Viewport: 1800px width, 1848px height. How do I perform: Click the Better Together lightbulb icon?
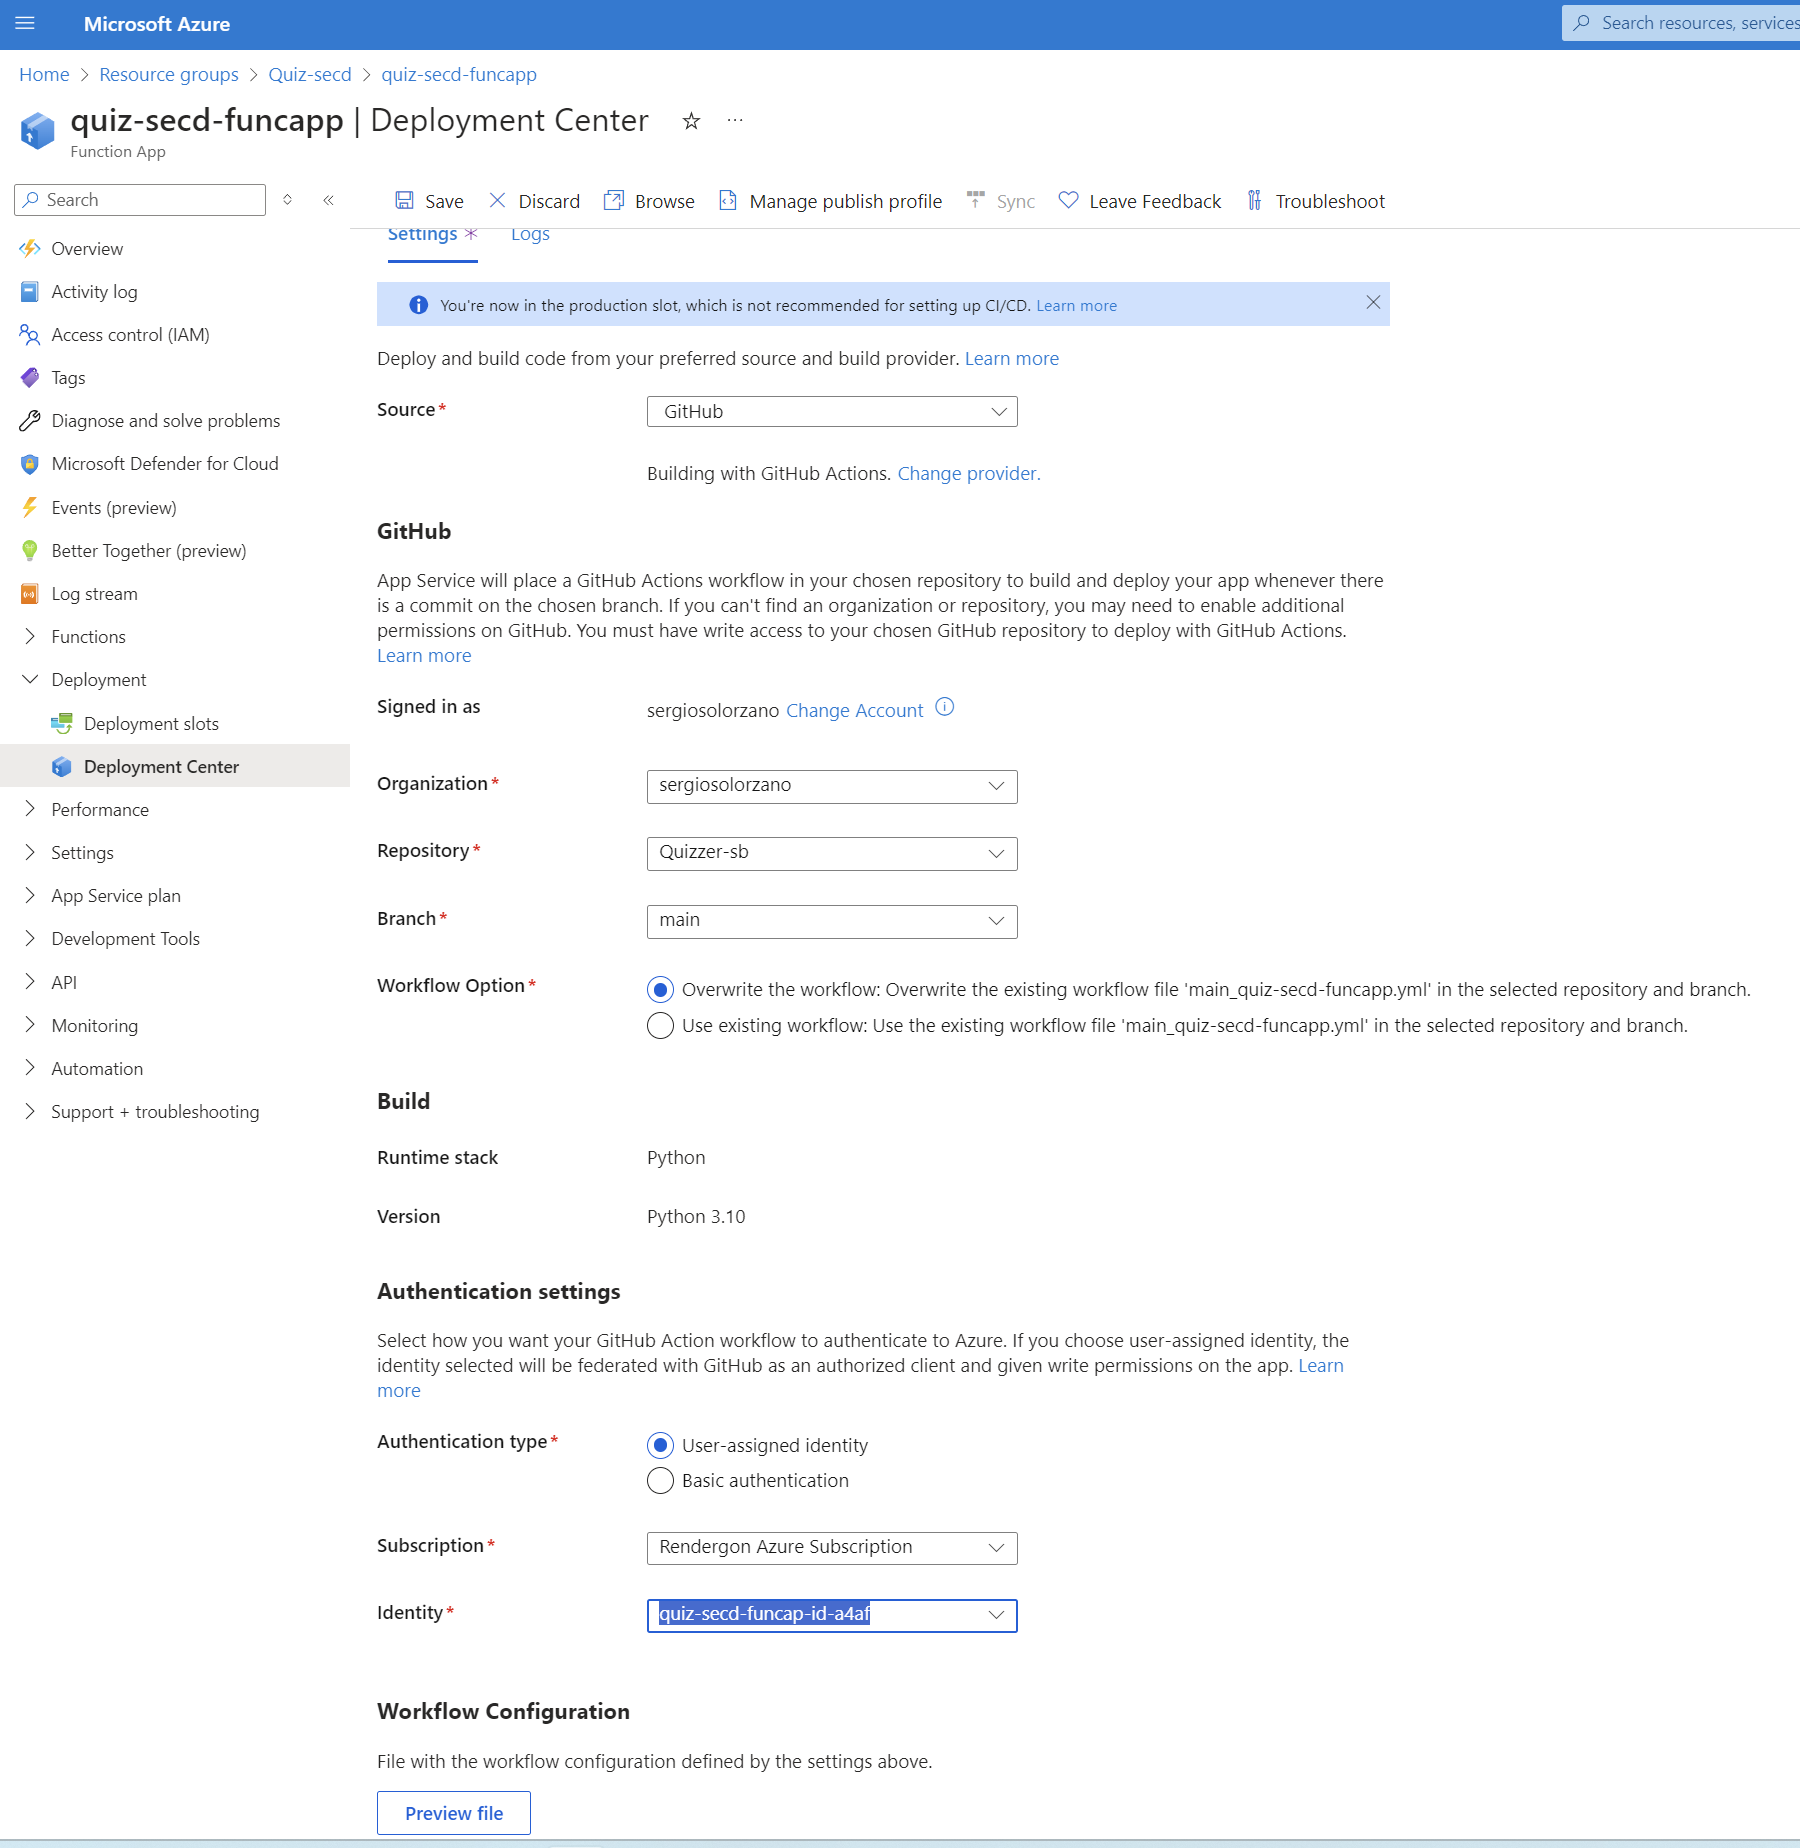click(30, 551)
